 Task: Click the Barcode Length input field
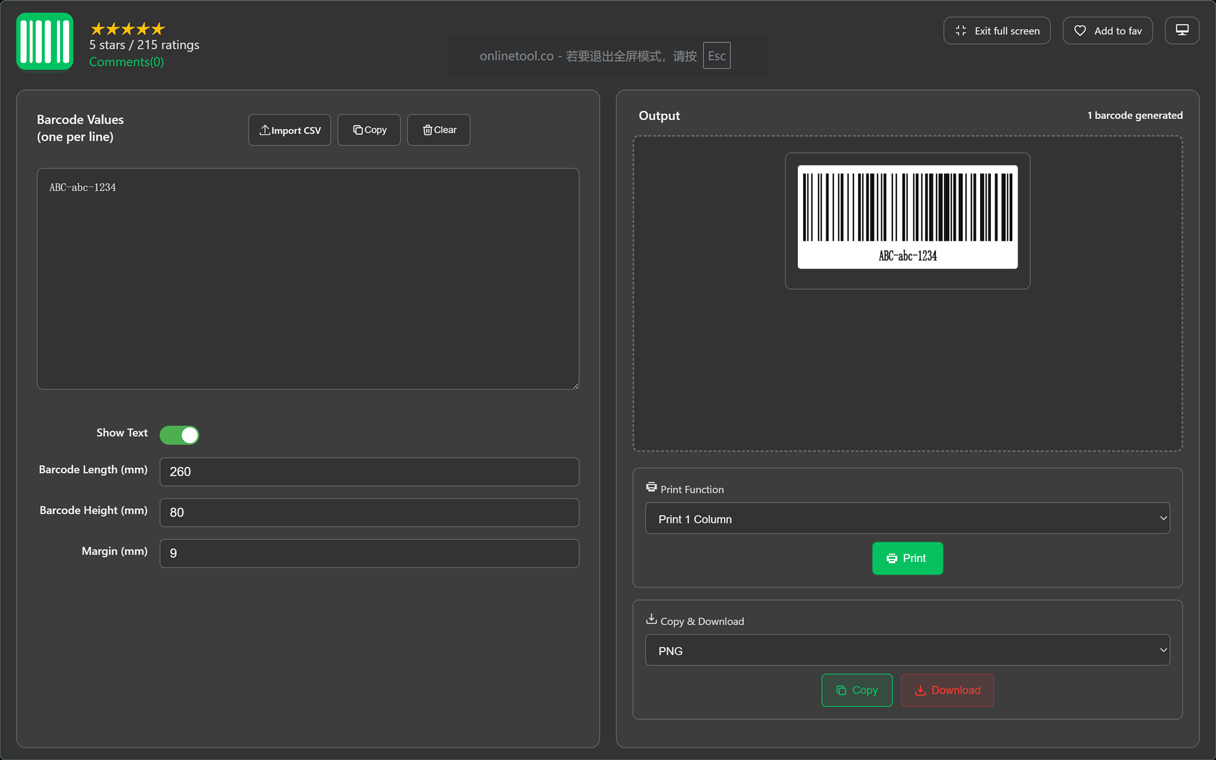pos(369,472)
